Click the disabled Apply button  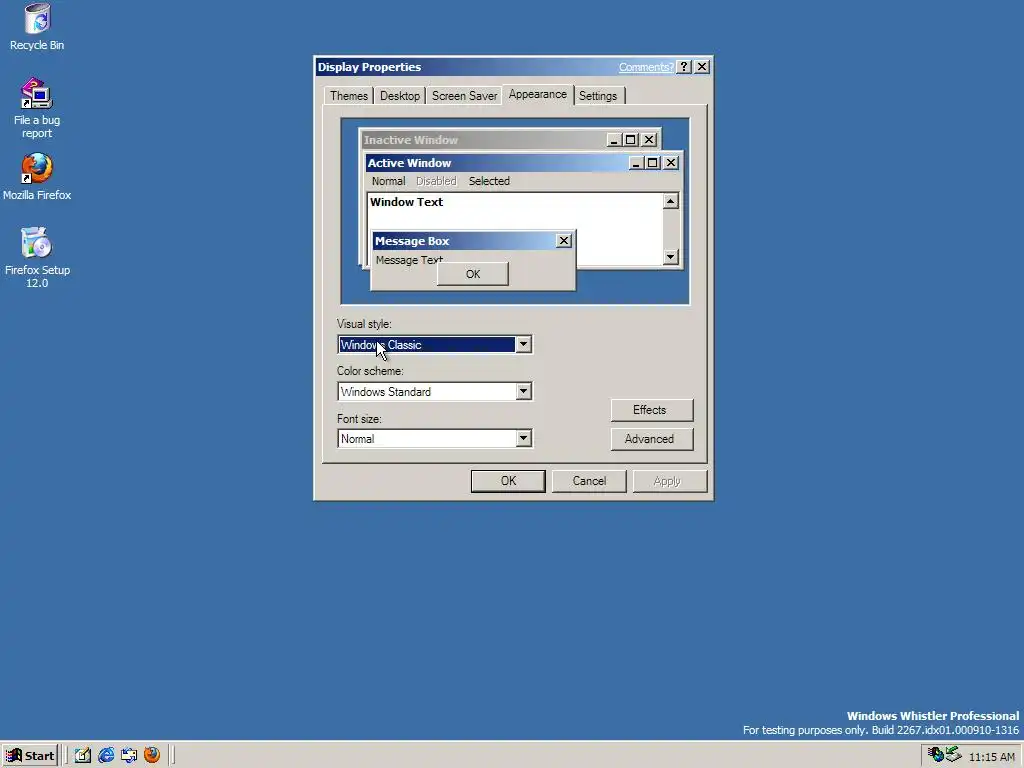point(669,481)
